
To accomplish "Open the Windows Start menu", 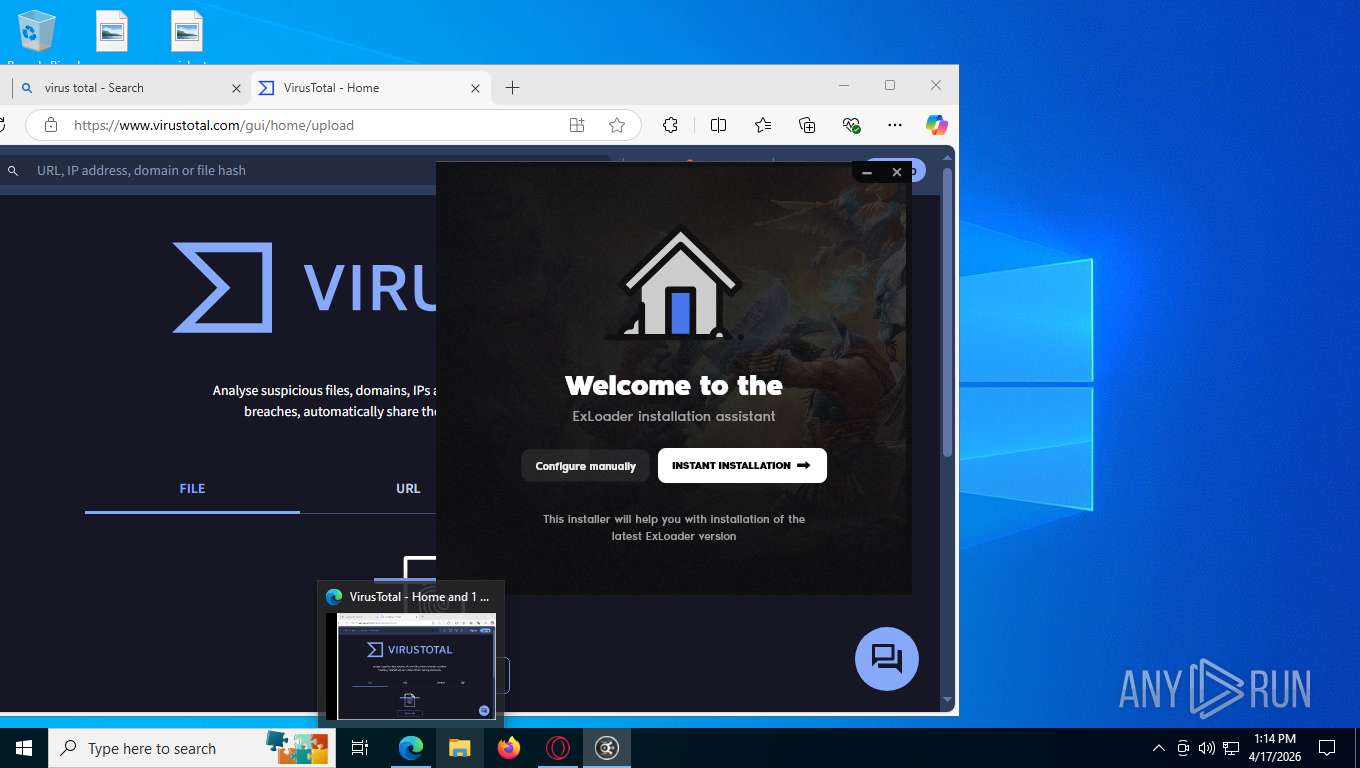I will coord(24,747).
